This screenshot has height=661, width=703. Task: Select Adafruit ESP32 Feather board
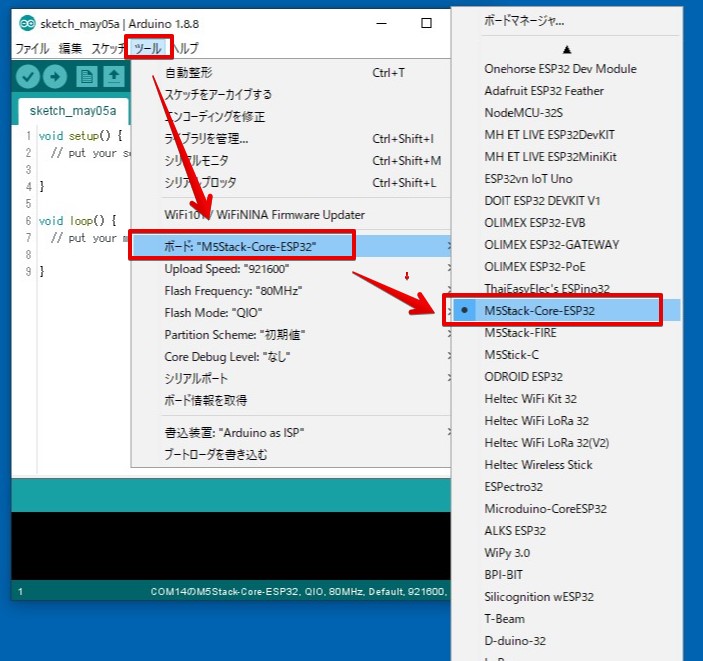point(567,91)
